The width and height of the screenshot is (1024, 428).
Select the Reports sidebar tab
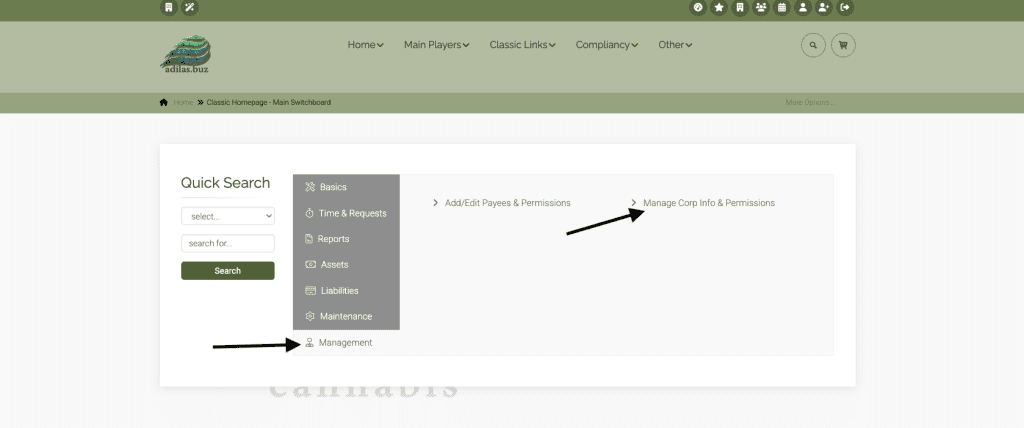pos(334,239)
